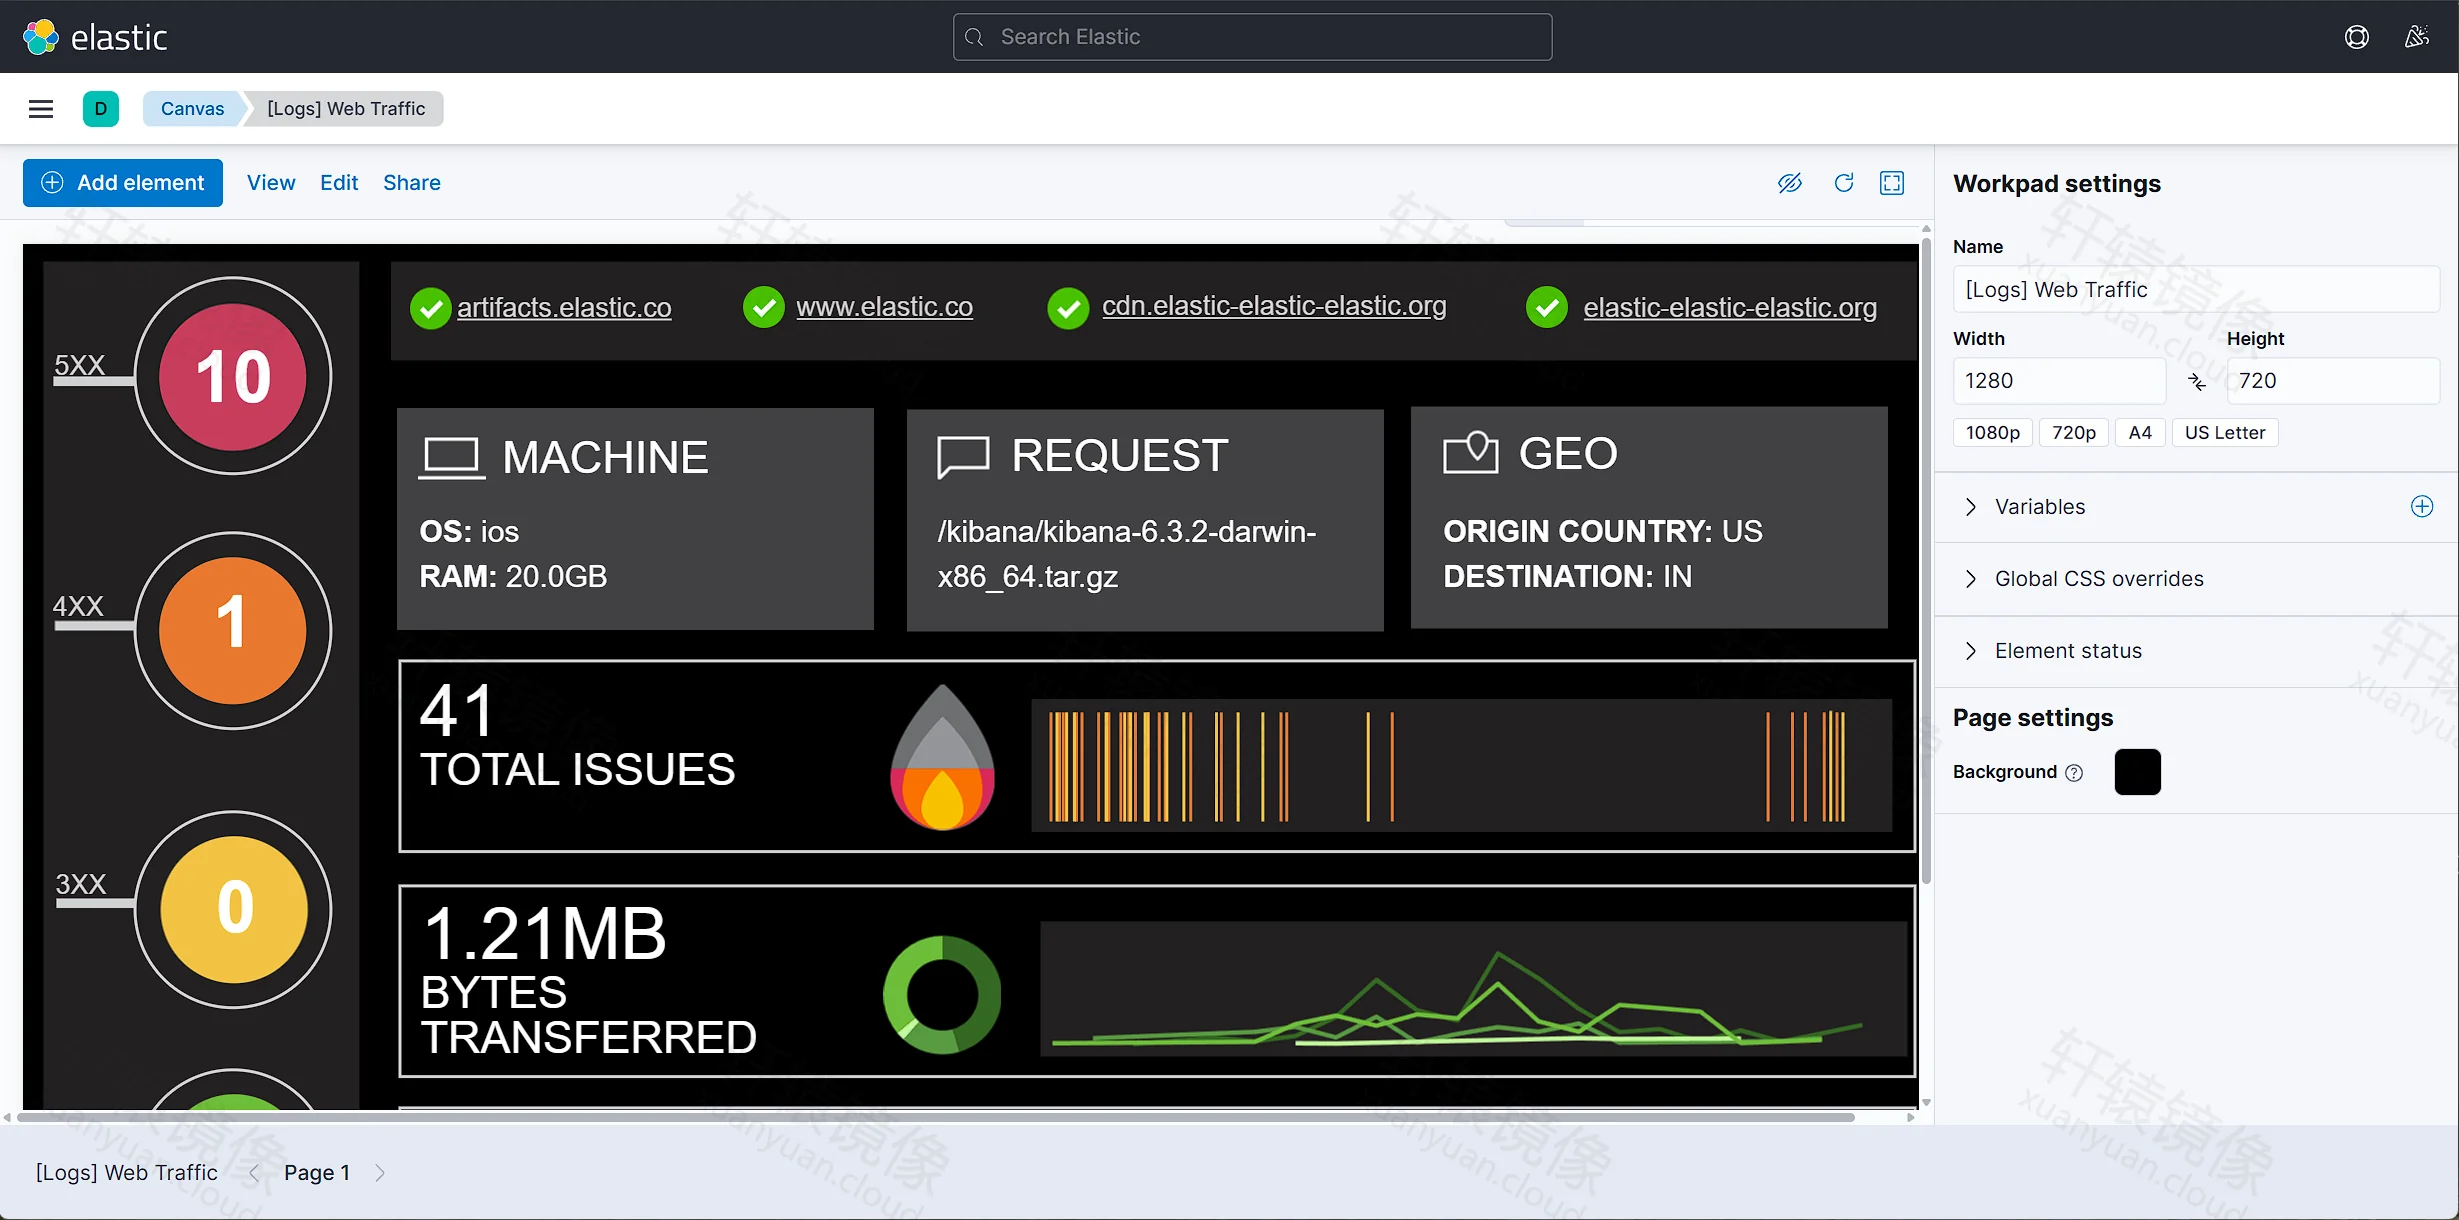
Task: Go to the Canvas breadcrumb
Action: [x=192, y=109]
